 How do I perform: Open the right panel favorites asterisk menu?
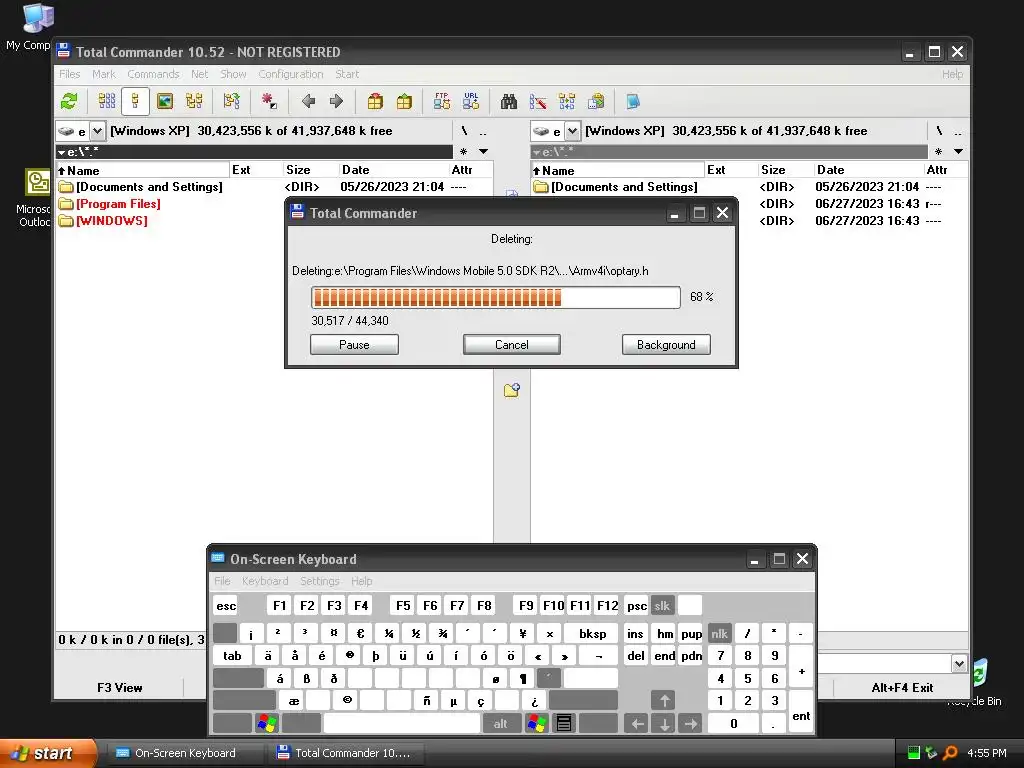point(938,152)
